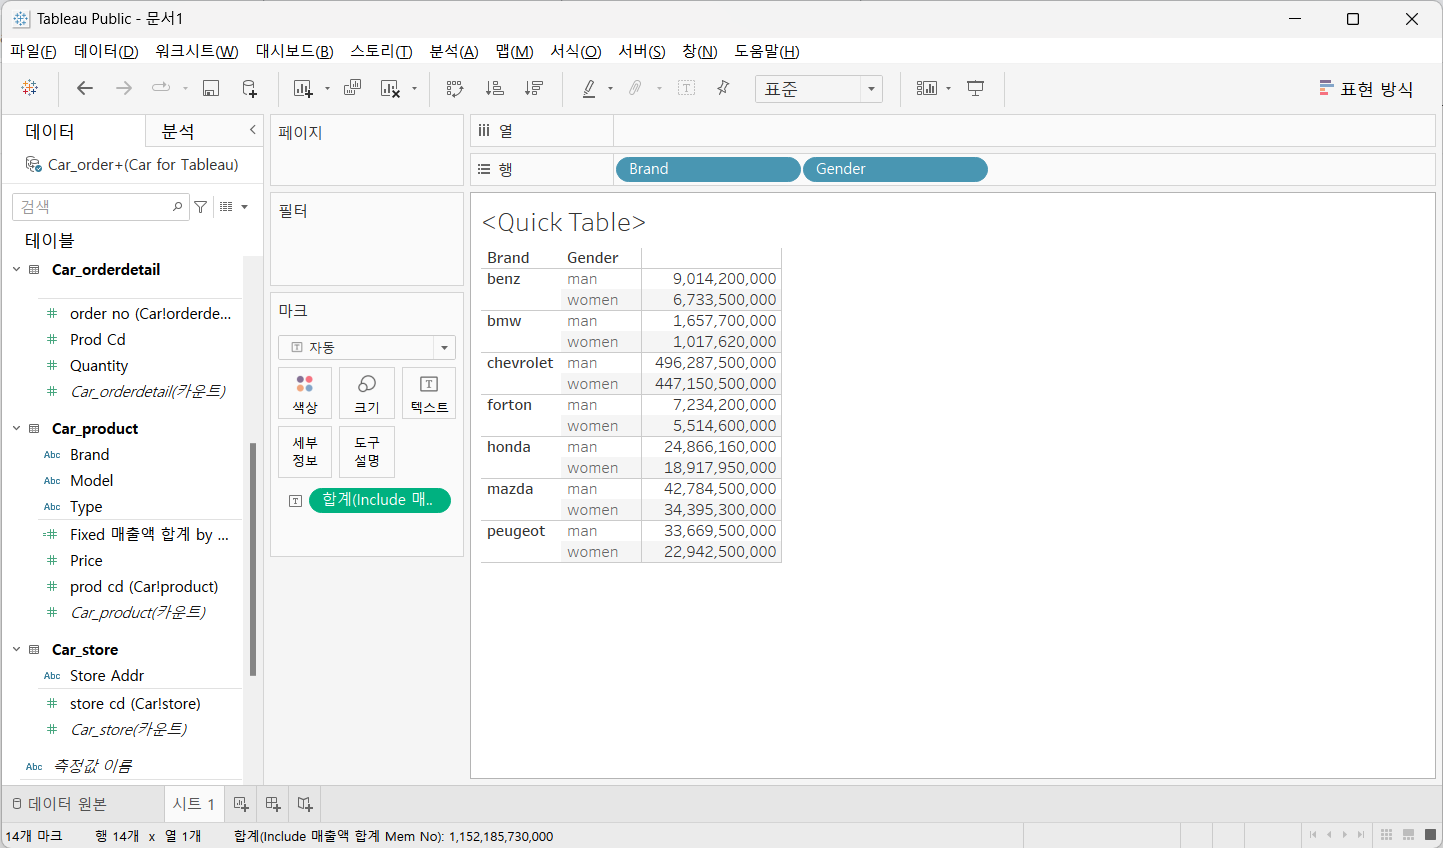Click the Redo forward arrow
The width and height of the screenshot is (1443, 848).
[124, 88]
